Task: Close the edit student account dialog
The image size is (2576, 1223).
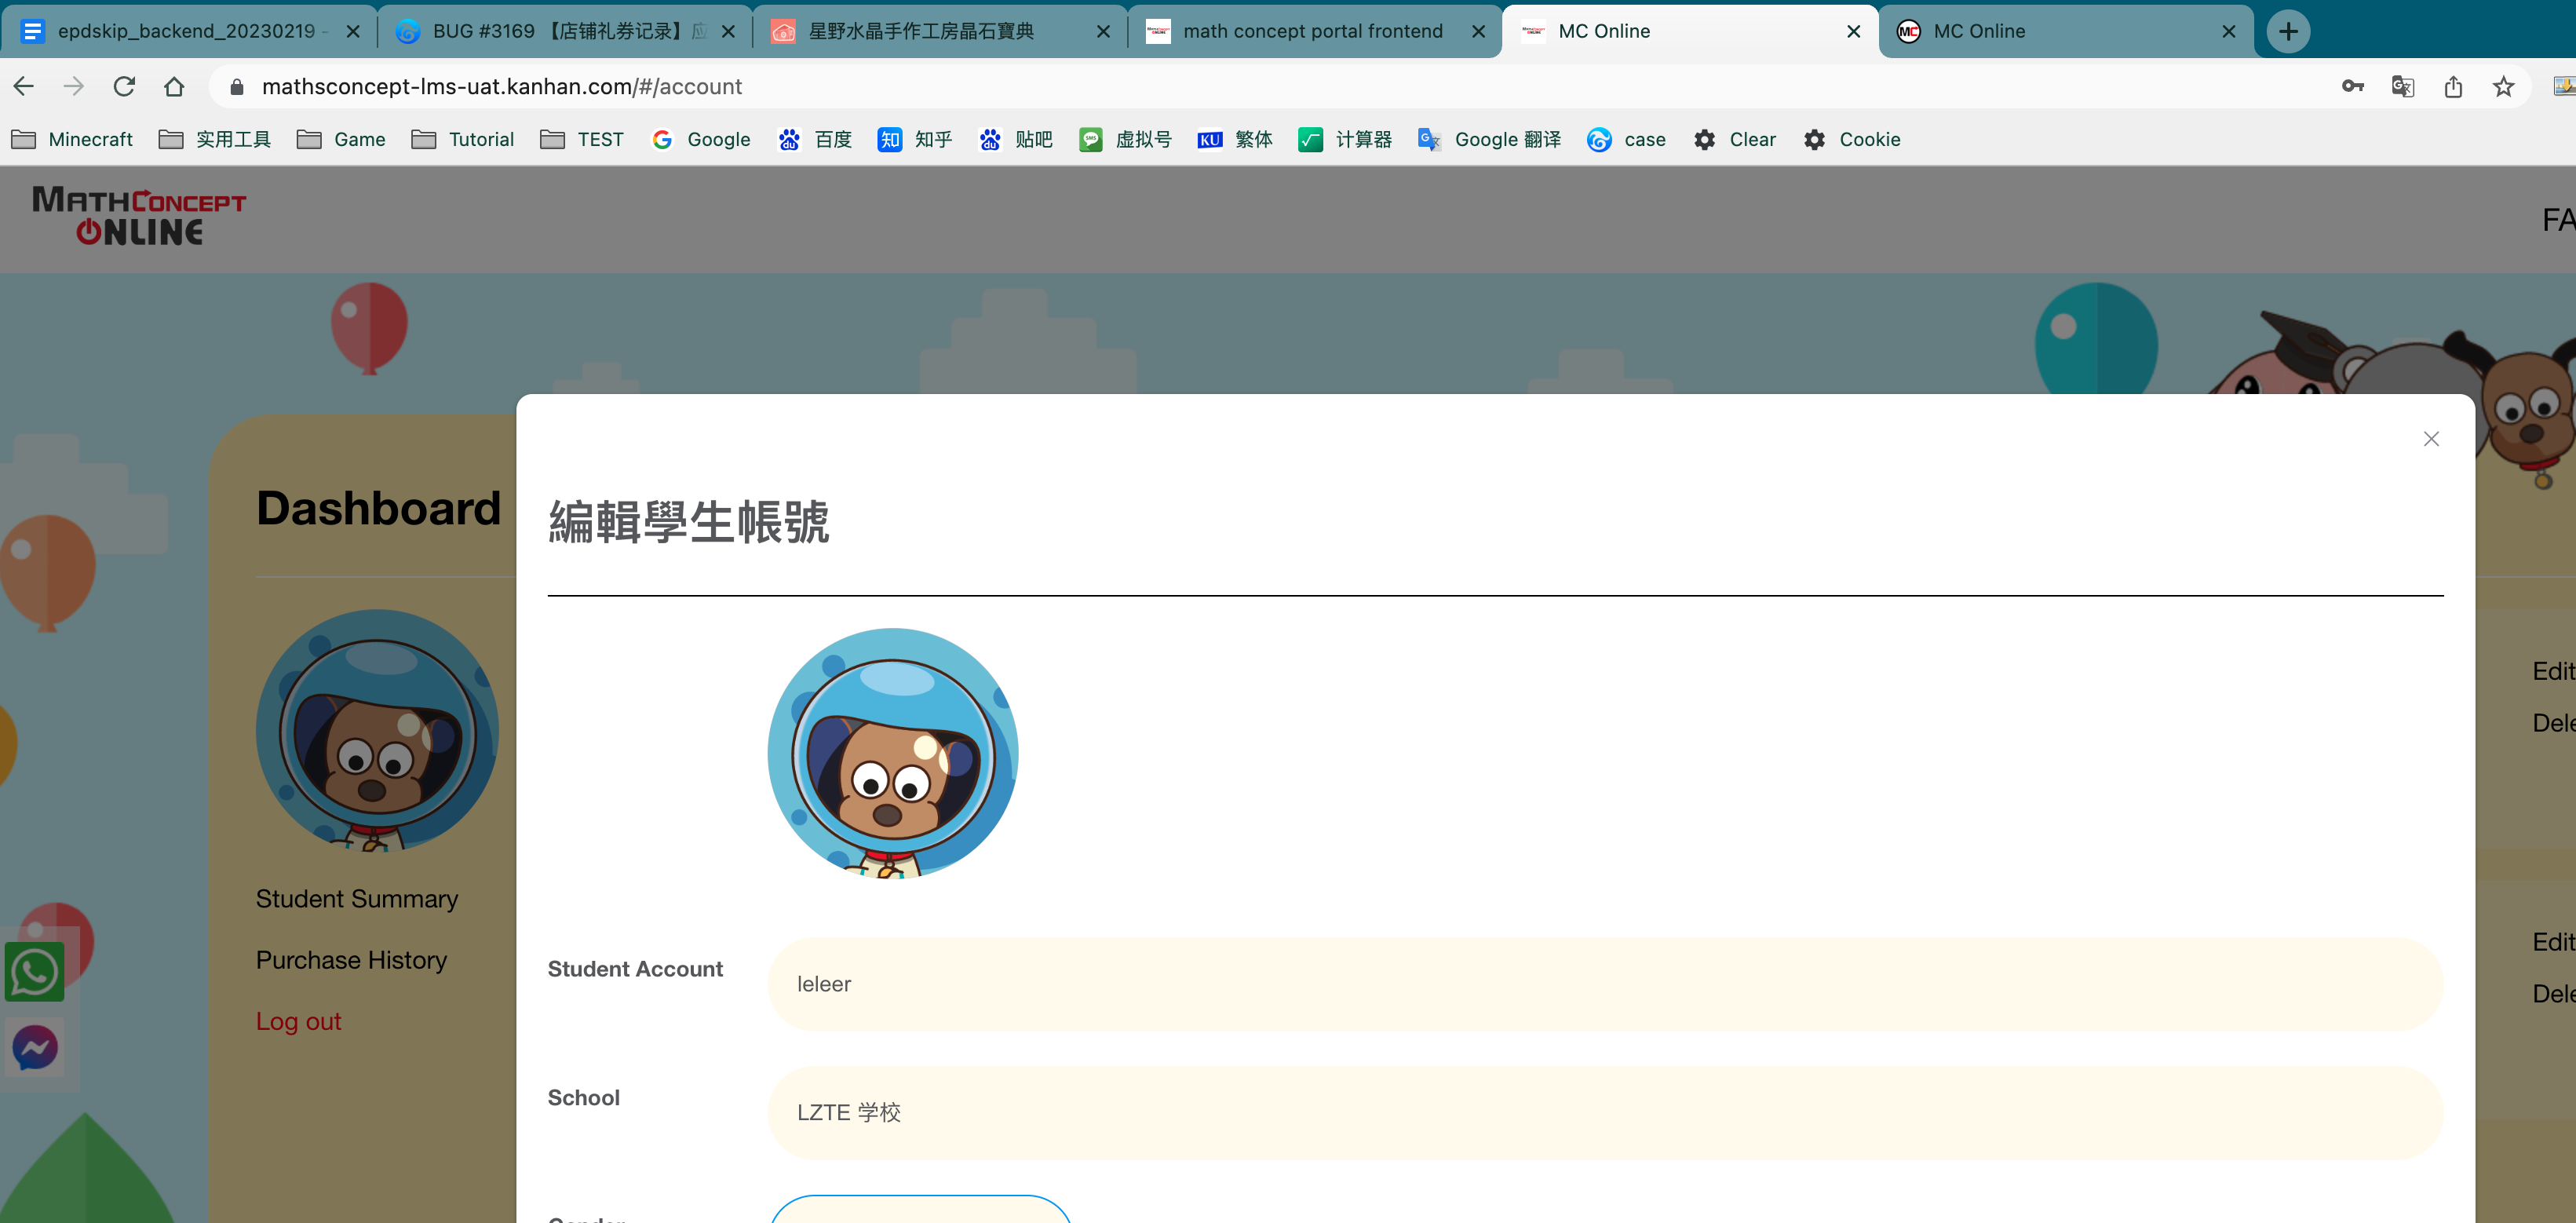Action: pyautogui.click(x=2431, y=439)
